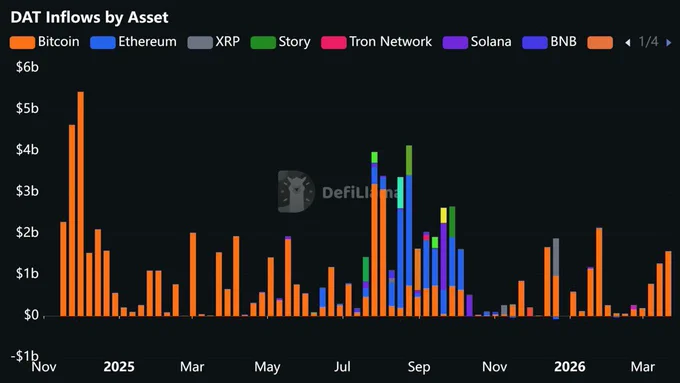Screen dimensions: 680x383
Task: Go to previous legend page arrow
Action: tap(628, 43)
